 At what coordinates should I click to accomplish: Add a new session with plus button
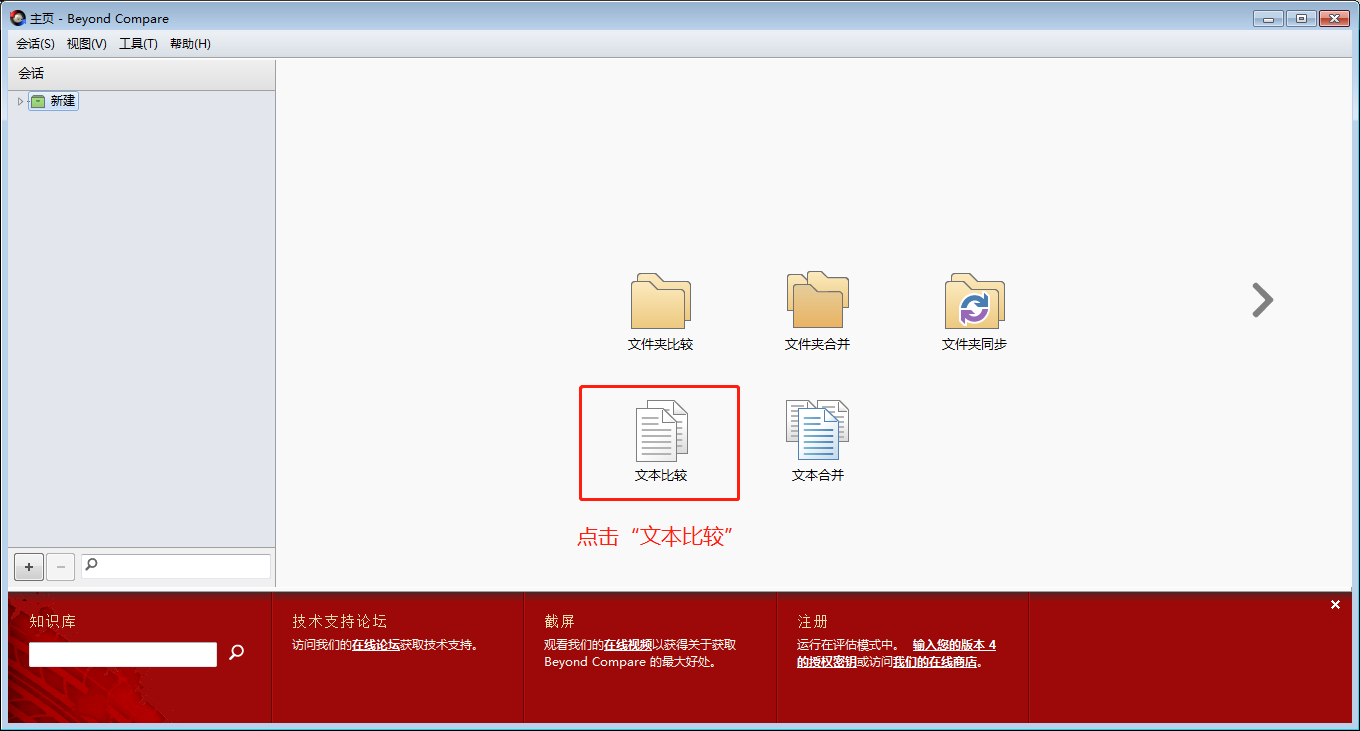click(x=29, y=567)
